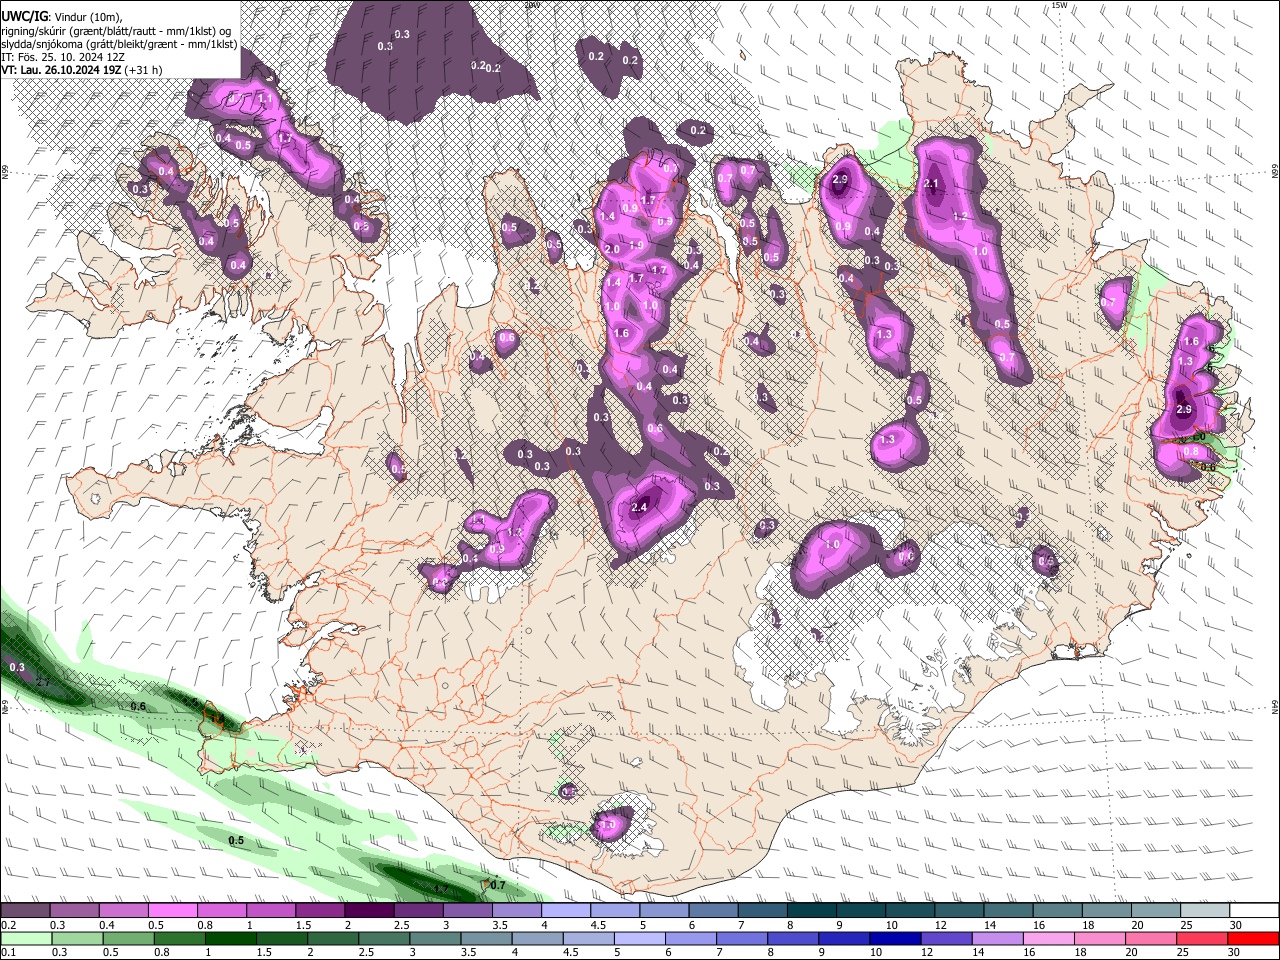Click the 1.9 value in the northern snow band
Image resolution: width=1280 pixels, height=960 pixels.
(636, 245)
